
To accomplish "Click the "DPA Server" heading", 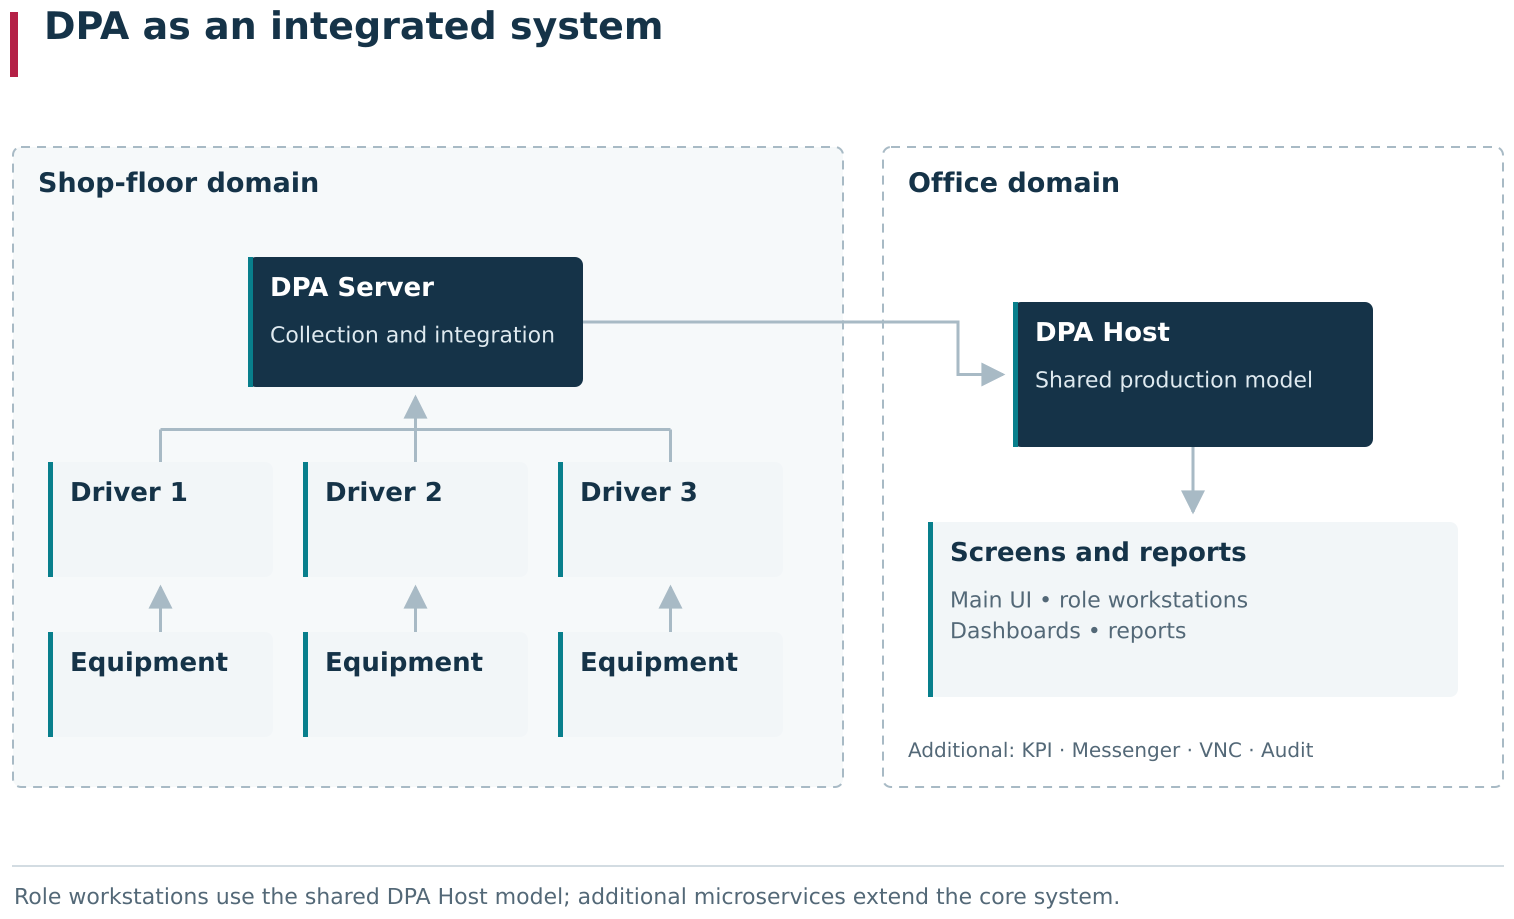I will pyautogui.click(x=352, y=288).
